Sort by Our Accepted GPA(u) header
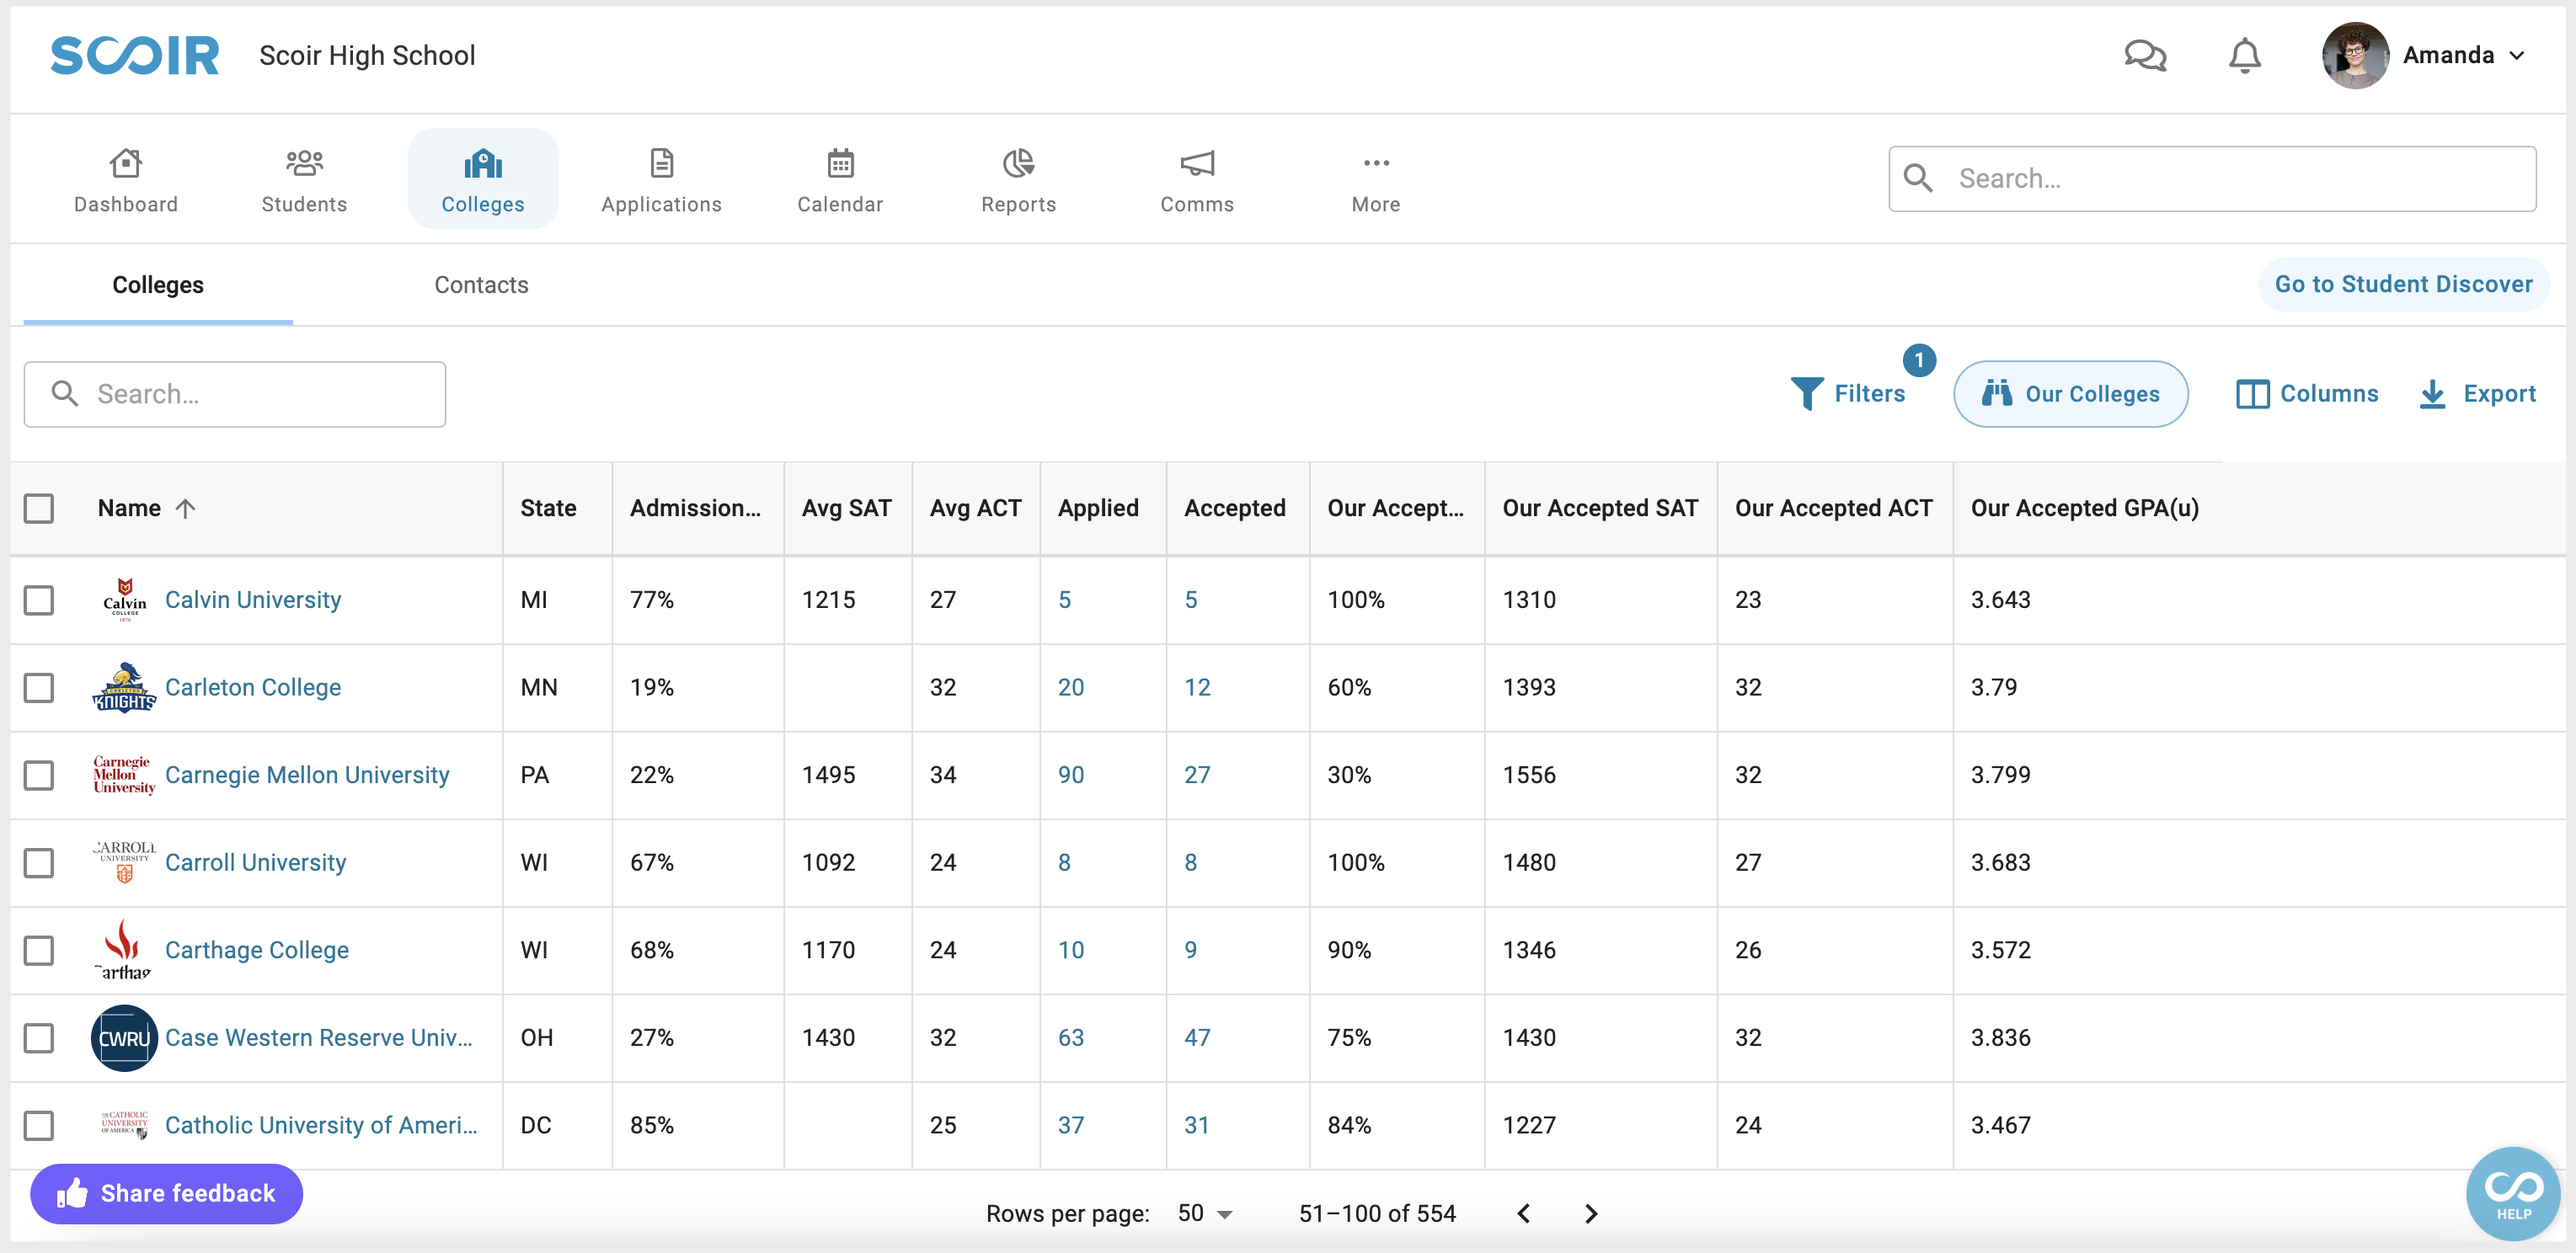Screen dimensions: 2576x1253 coord(2084,508)
